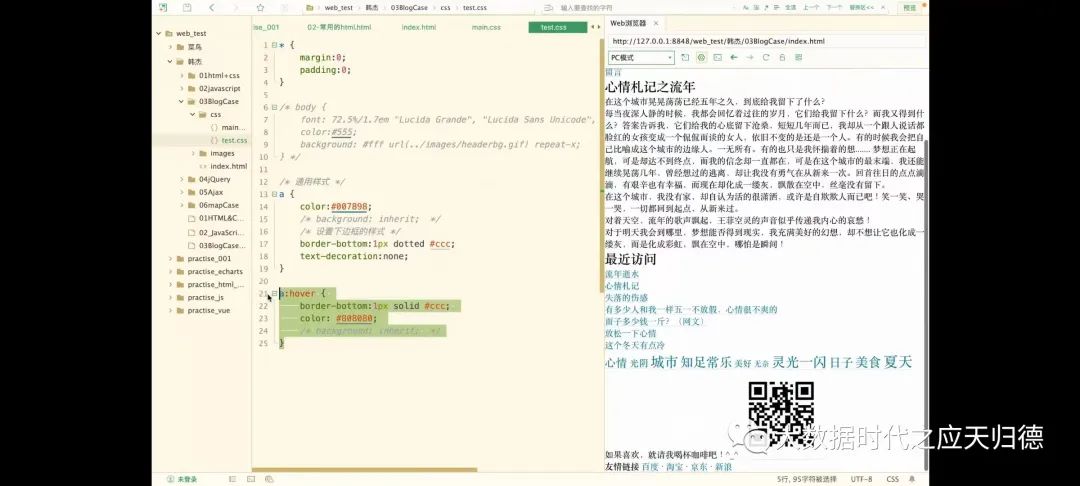Collapse the a:hover rule fold marker

pos(272,294)
